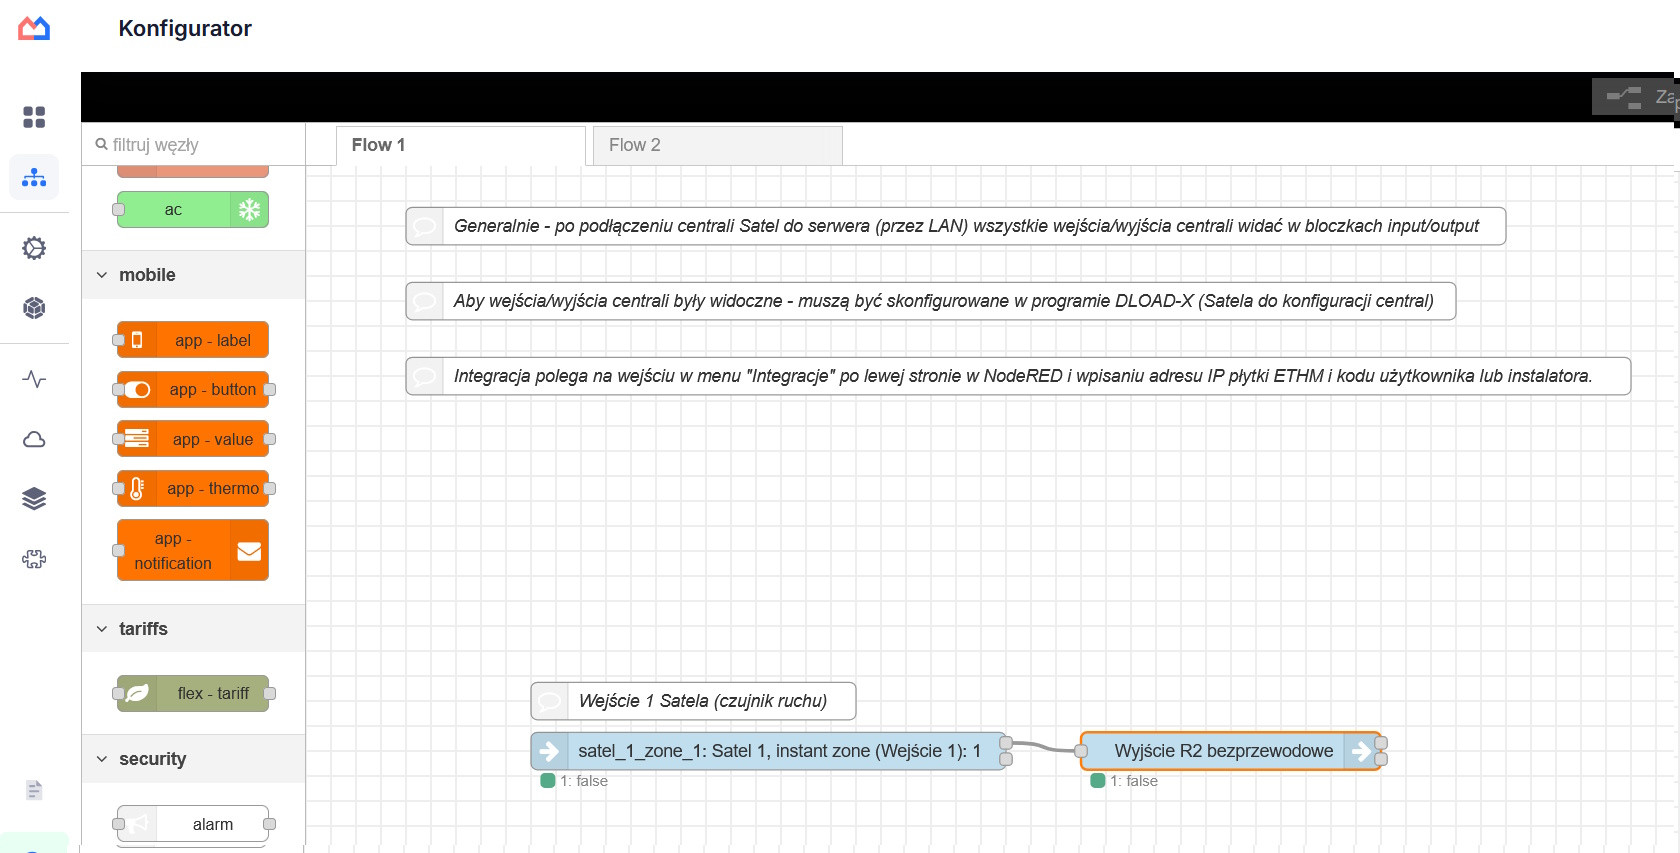1680x853 pixels.
Task: Open the document icon in sidebar
Action: [x=34, y=790]
